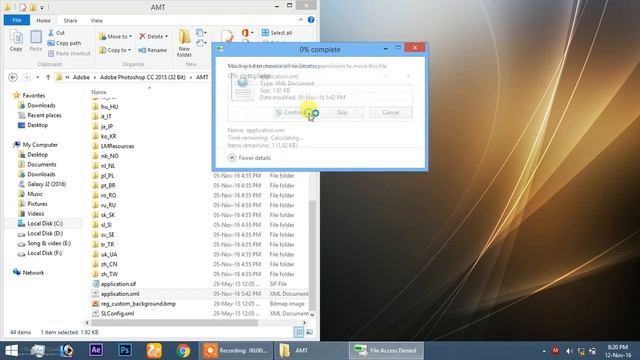Open the Windows Start button
This screenshot has width=640, height=360.
point(11,350)
